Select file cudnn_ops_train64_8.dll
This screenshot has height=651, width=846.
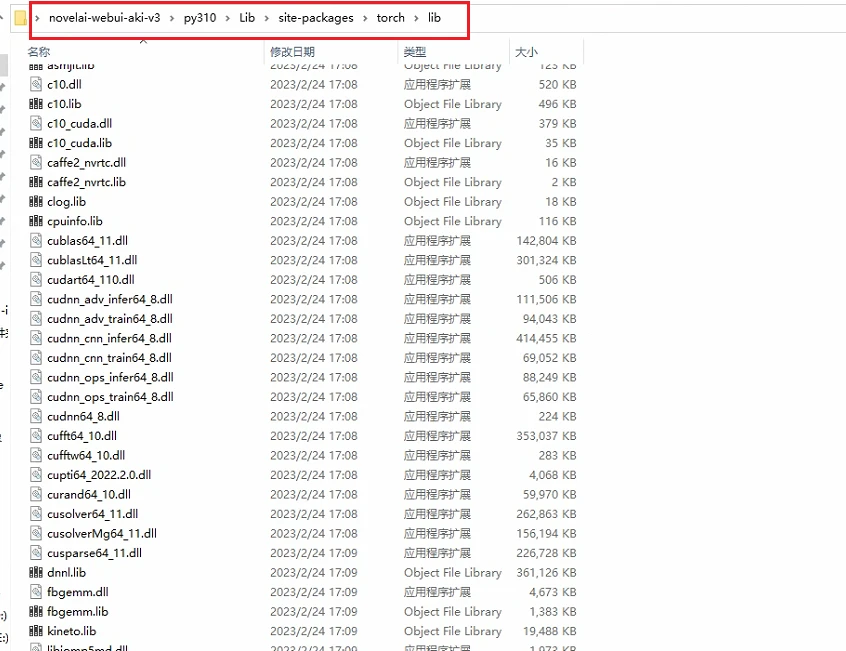point(110,397)
